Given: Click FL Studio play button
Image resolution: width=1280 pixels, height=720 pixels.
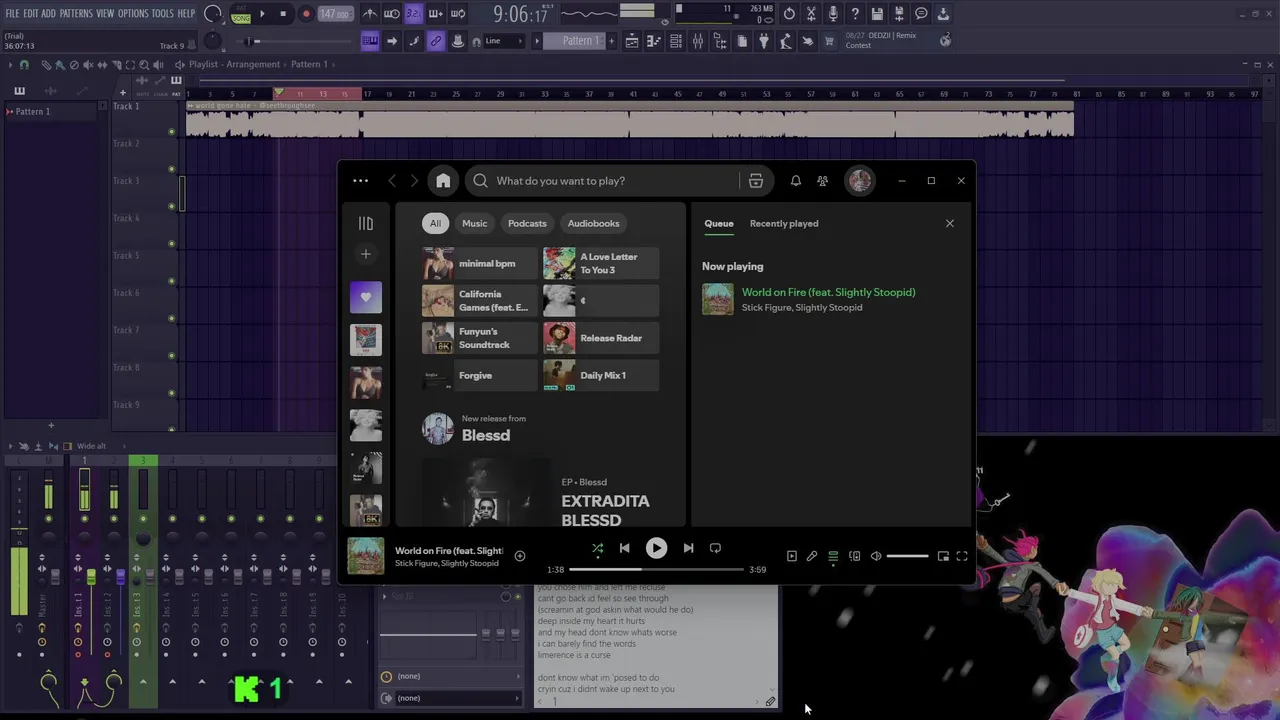Looking at the screenshot, I should 262,14.
